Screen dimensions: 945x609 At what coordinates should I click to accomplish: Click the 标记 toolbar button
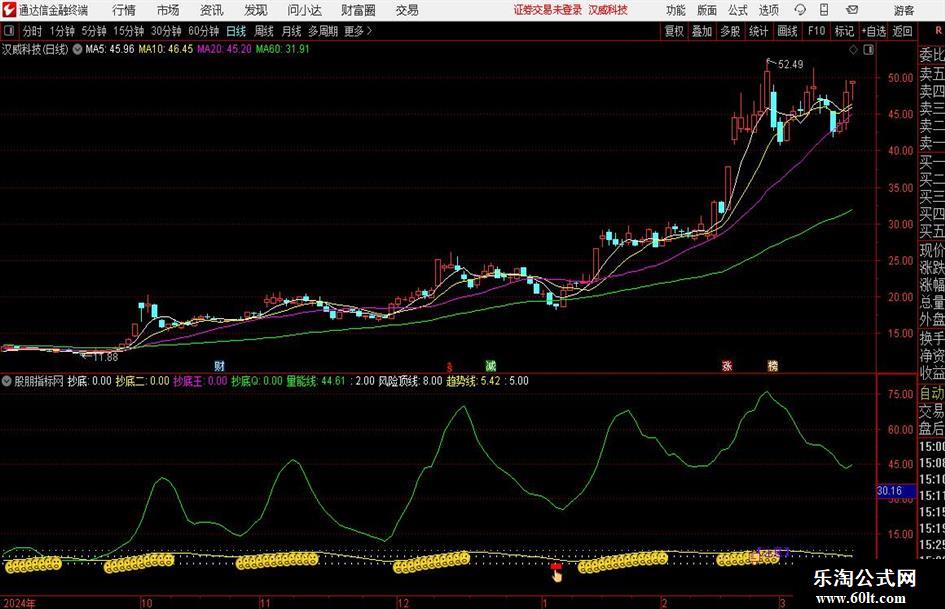click(x=844, y=31)
